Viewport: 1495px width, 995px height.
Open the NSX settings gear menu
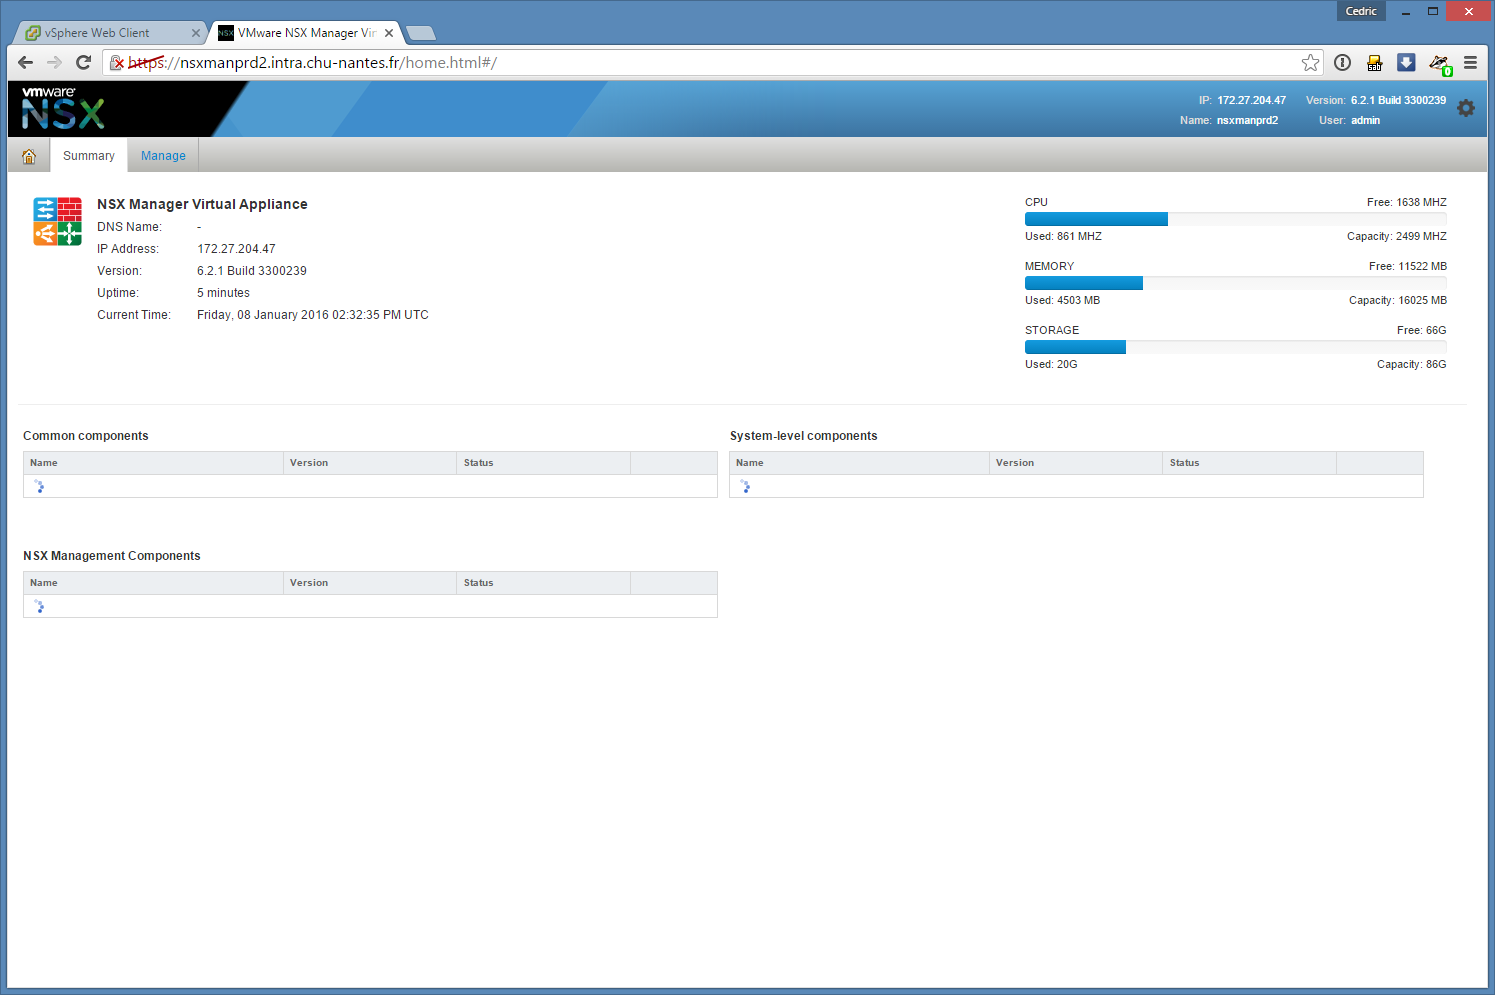click(x=1465, y=108)
